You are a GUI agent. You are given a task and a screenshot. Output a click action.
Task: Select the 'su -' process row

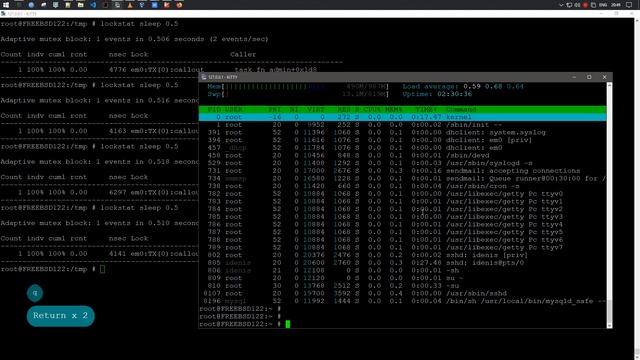tap(402, 278)
